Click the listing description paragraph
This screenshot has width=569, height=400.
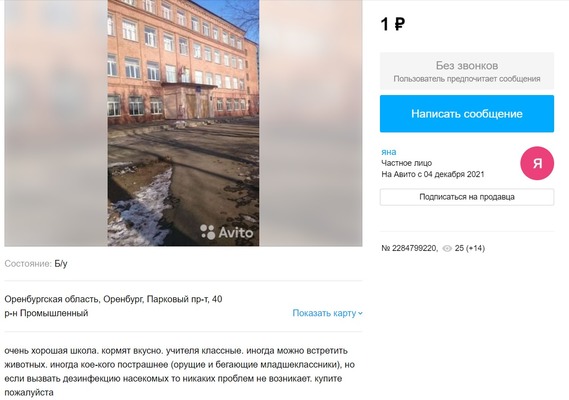pos(180,371)
